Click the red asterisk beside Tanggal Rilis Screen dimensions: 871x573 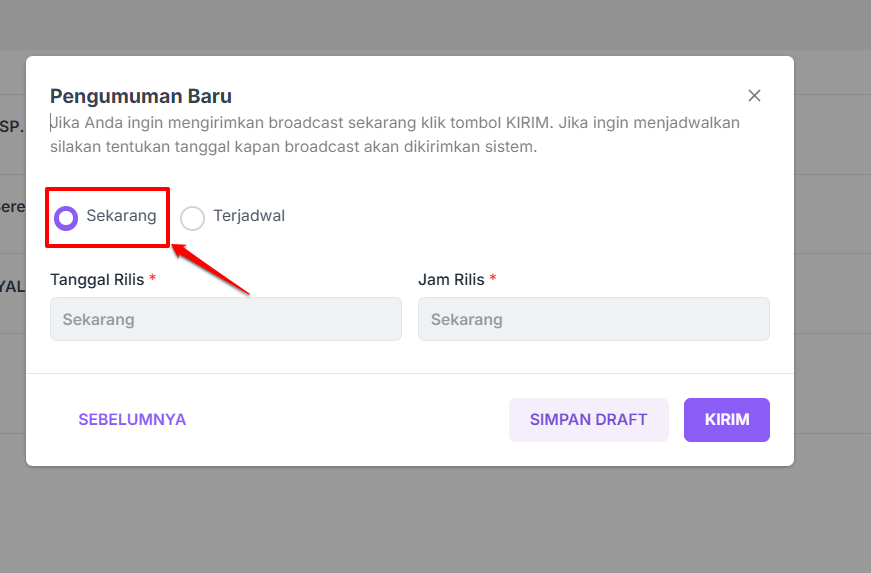[x=153, y=279]
